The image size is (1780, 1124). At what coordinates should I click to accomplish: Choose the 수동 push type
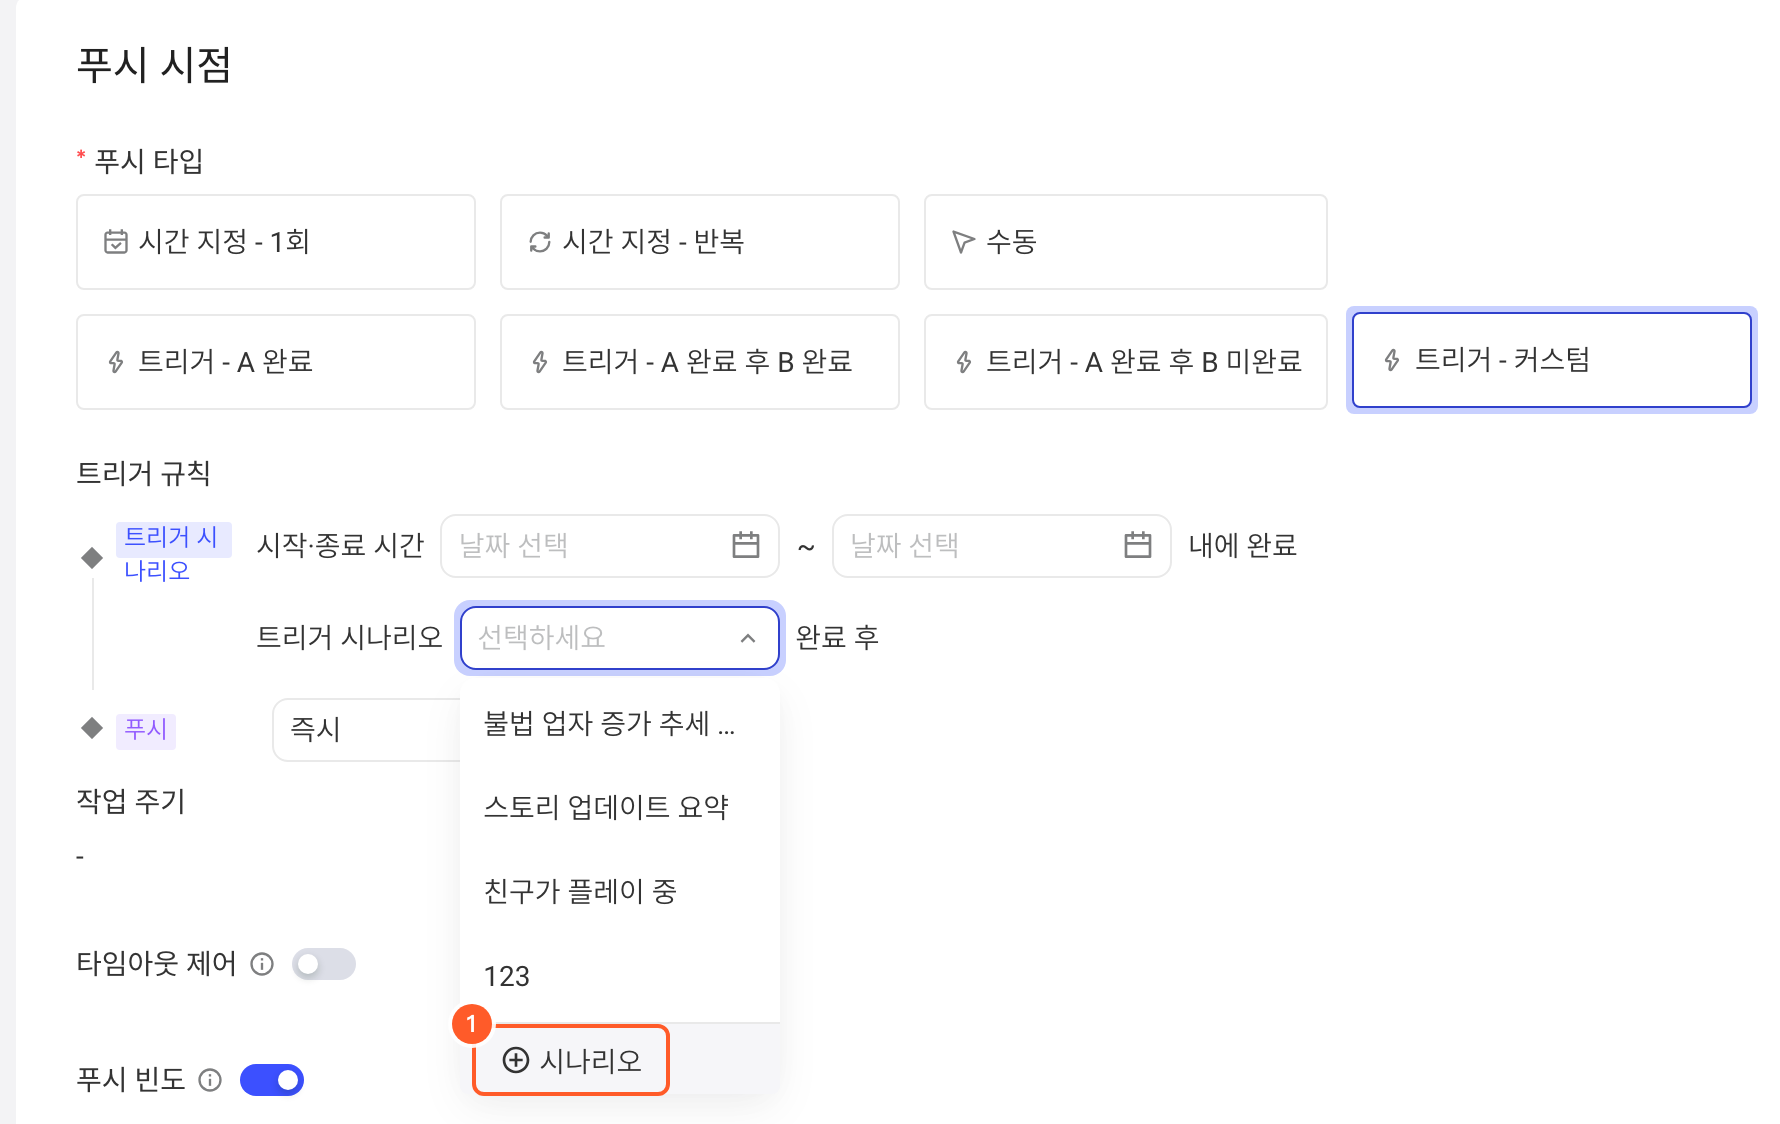click(x=1126, y=242)
